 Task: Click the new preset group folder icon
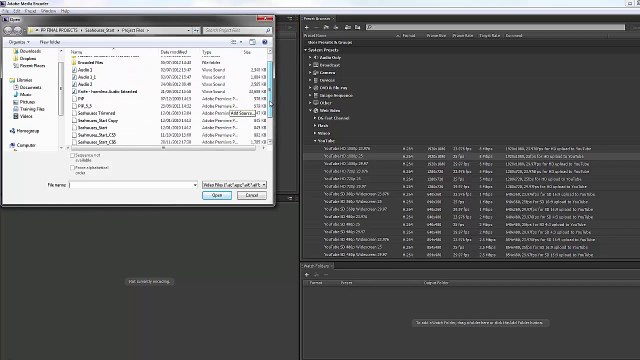tap(326, 27)
